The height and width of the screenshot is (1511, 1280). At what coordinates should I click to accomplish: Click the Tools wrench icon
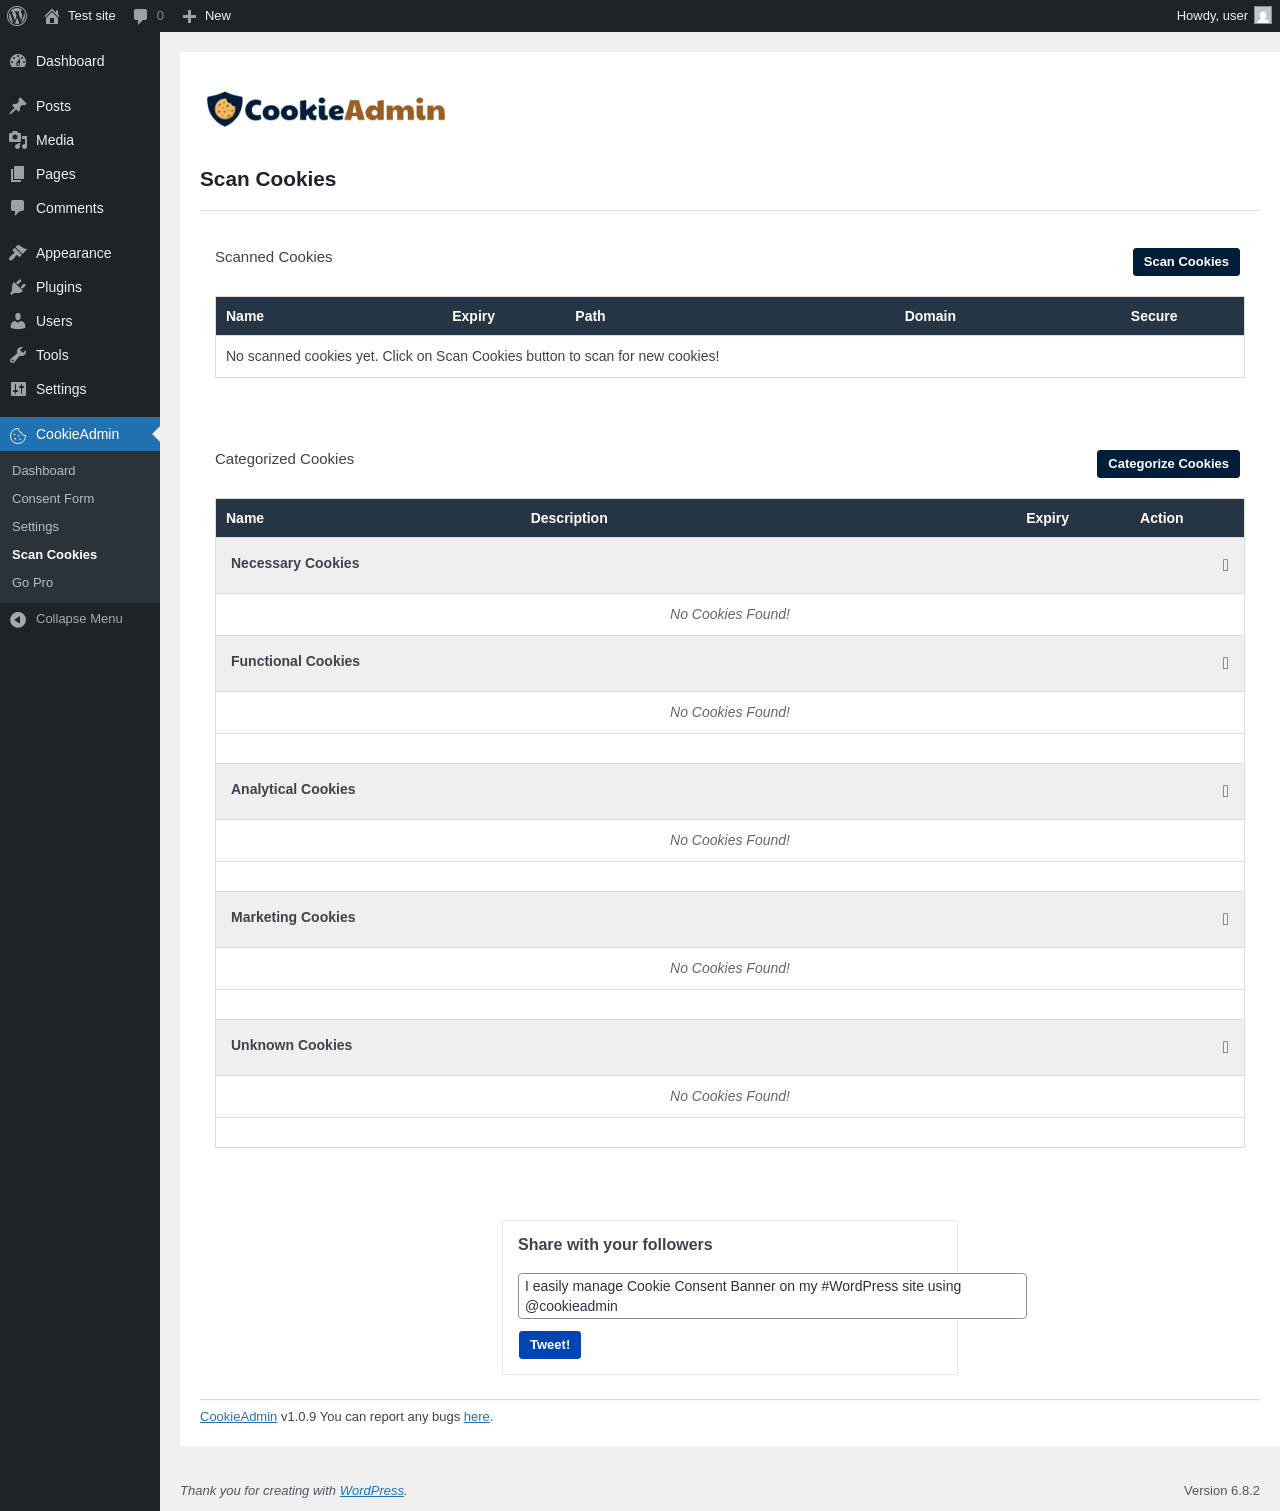[x=18, y=355]
